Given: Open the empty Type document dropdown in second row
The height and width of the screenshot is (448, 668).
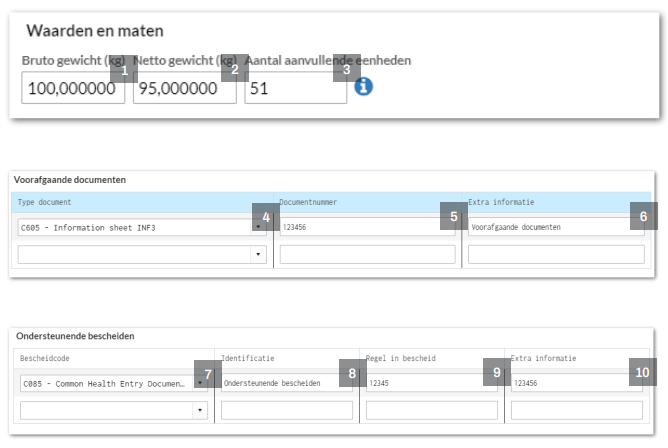Looking at the screenshot, I should click(x=142, y=254).
